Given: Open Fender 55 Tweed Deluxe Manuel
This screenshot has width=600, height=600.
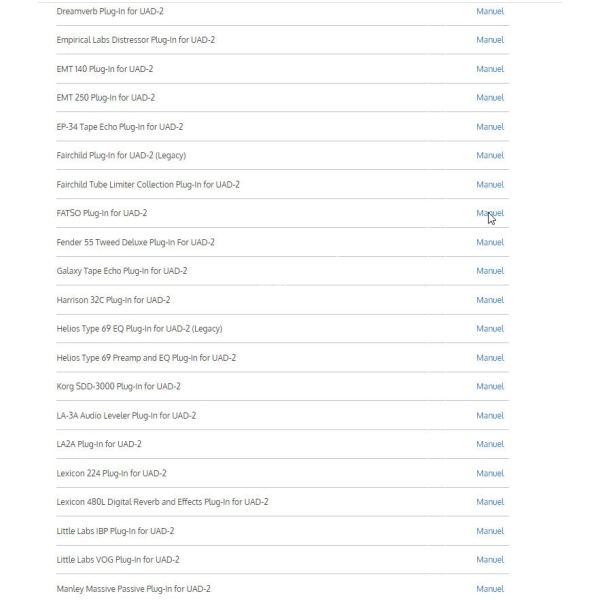Looking at the screenshot, I should [x=490, y=242].
